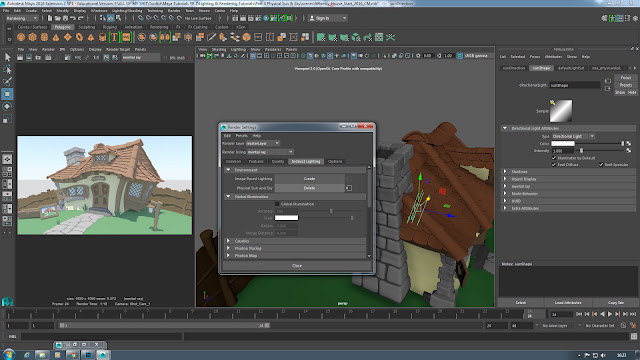Click the Intensity map button in Attribute Editor
Viewport: 640px width, 360px height.
click(629, 151)
